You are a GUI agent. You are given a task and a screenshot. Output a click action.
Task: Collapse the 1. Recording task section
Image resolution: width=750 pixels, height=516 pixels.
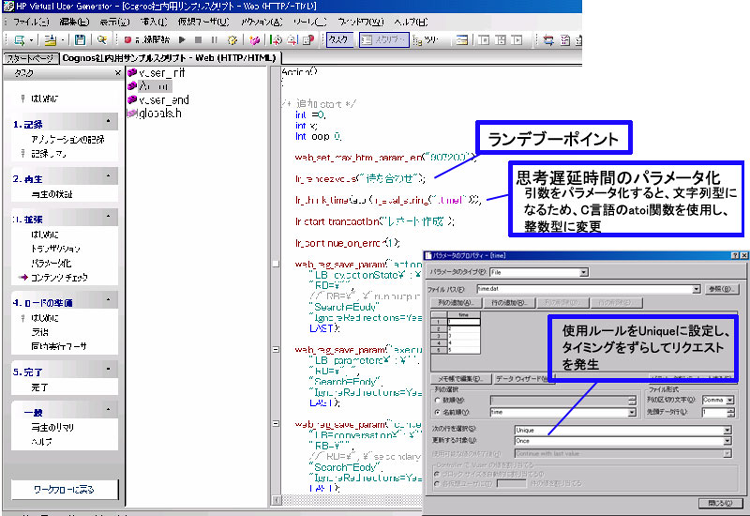109,121
